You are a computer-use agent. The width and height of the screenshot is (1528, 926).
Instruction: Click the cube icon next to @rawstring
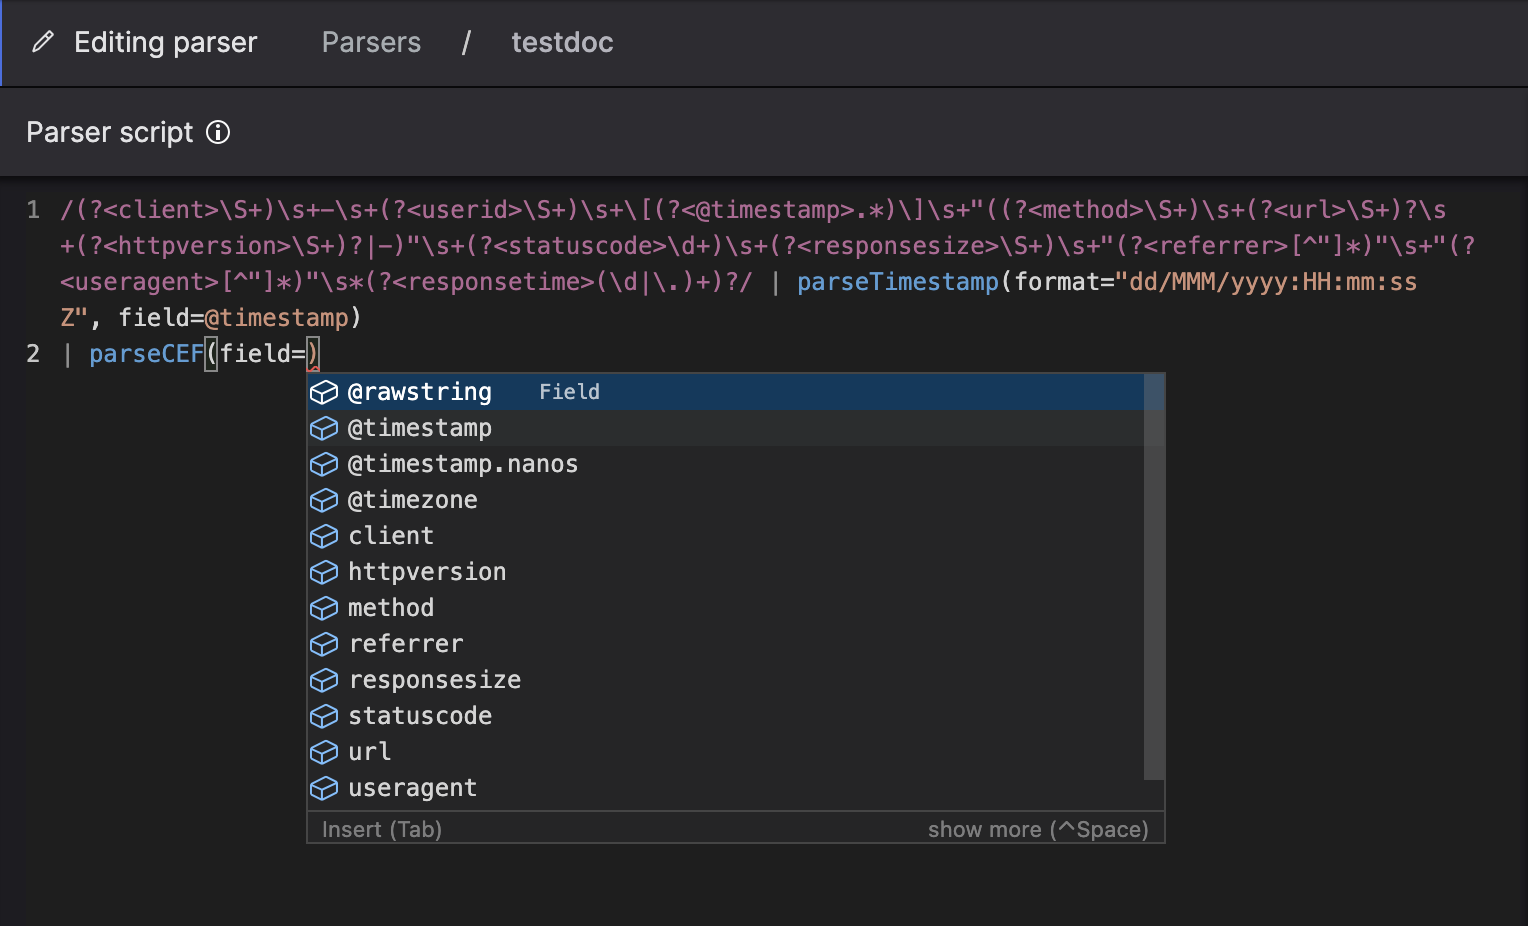pos(324,392)
